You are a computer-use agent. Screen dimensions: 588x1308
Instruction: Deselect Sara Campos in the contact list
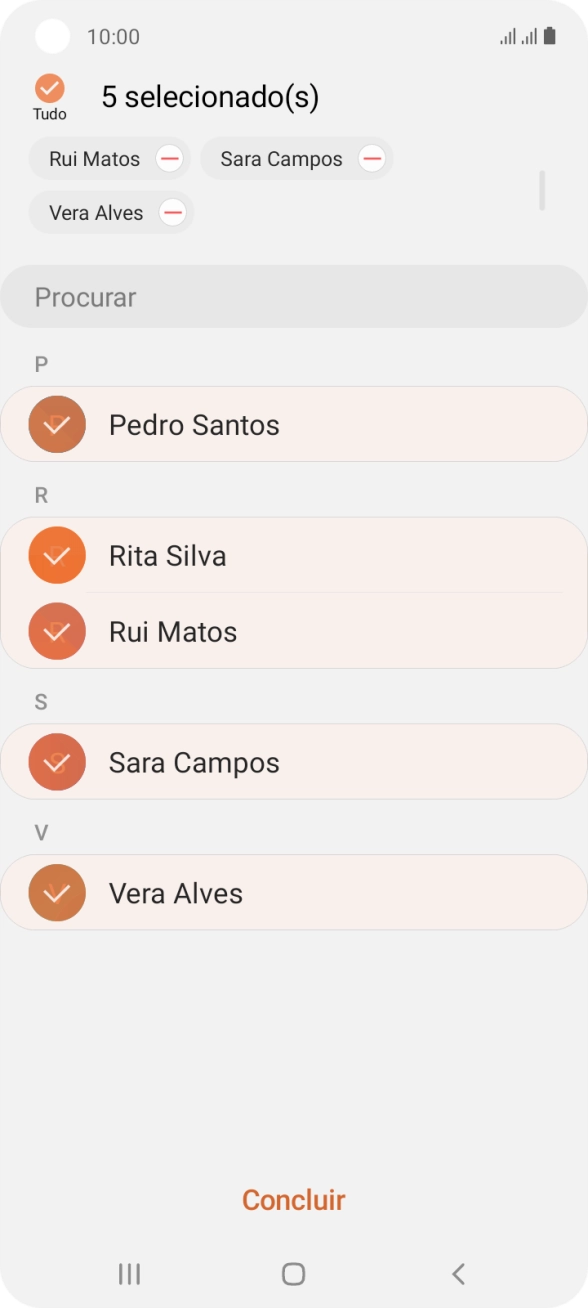pos(57,762)
